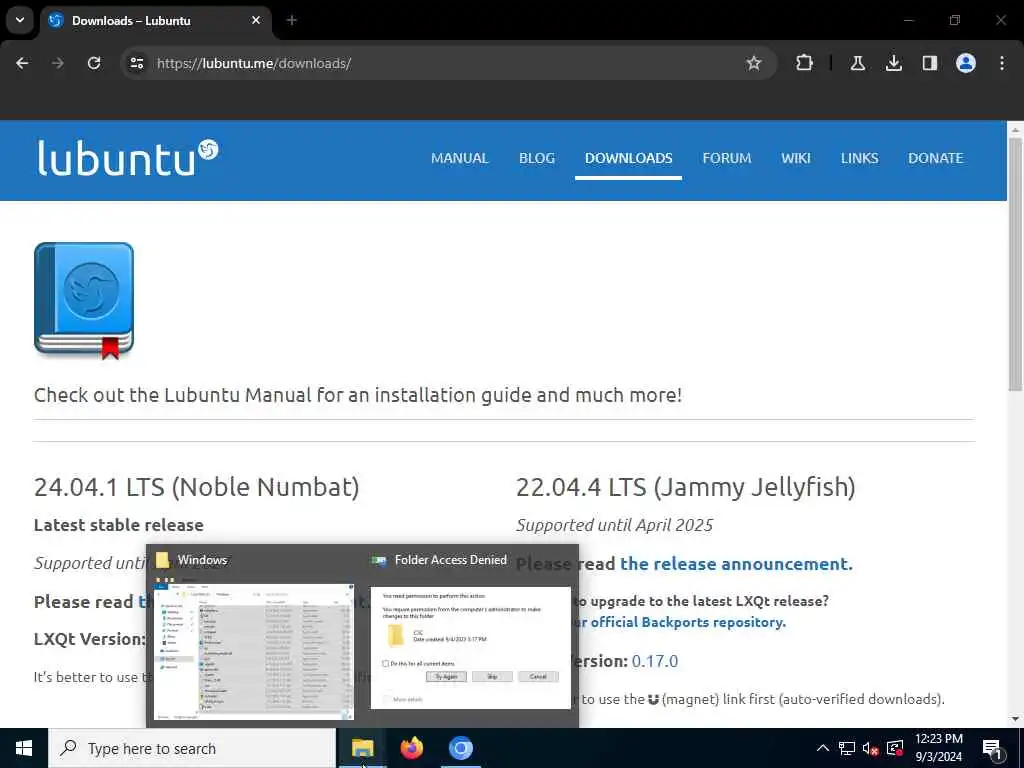This screenshot has width=1024, height=768.
Task: Open the WIKI navigation item
Action: 795,158
